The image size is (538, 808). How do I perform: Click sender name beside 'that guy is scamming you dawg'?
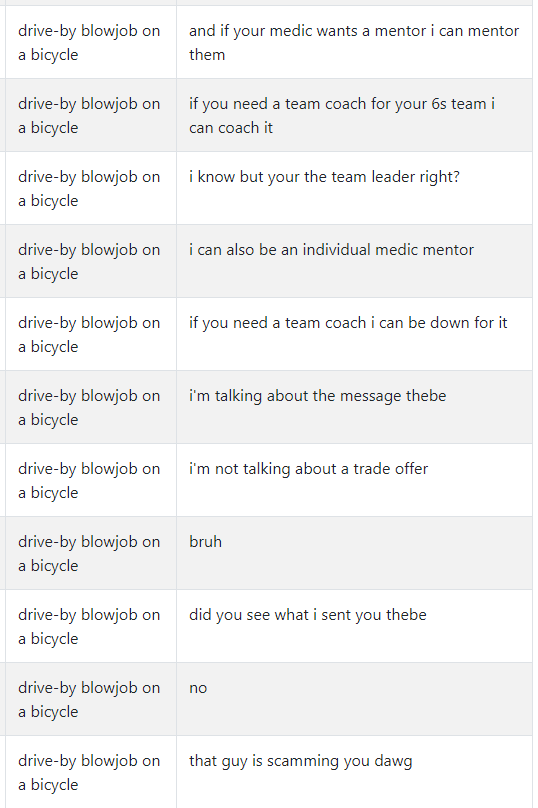click(89, 772)
